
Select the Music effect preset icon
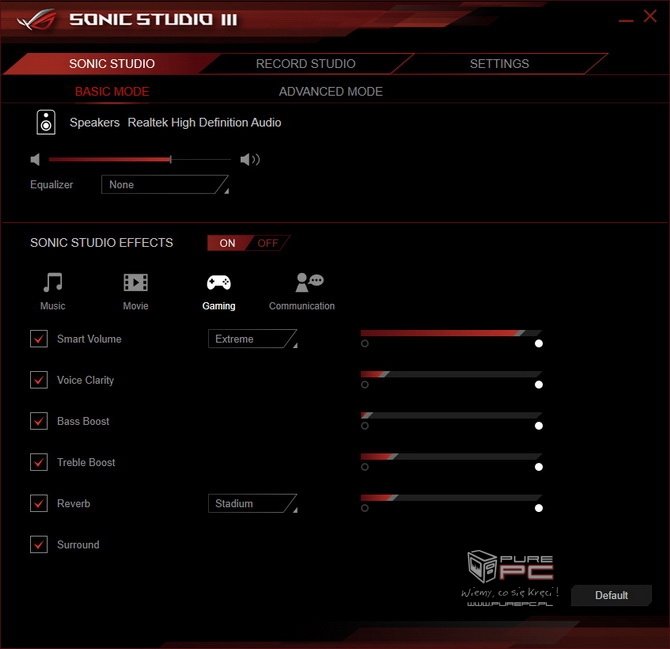pos(53,282)
